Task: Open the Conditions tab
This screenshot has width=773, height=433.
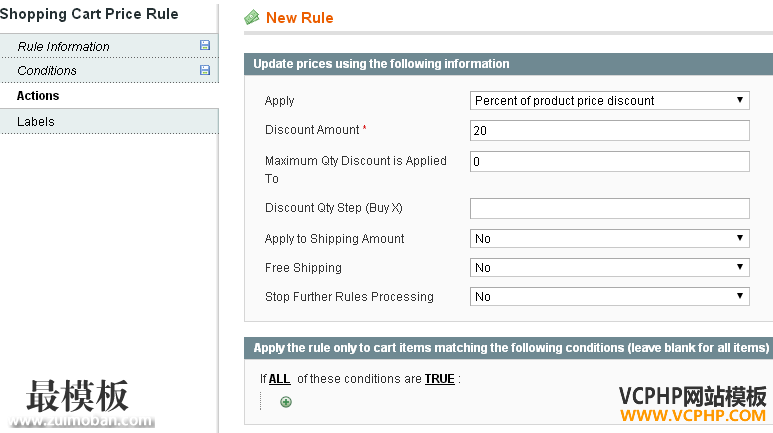Action: tap(47, 71)
